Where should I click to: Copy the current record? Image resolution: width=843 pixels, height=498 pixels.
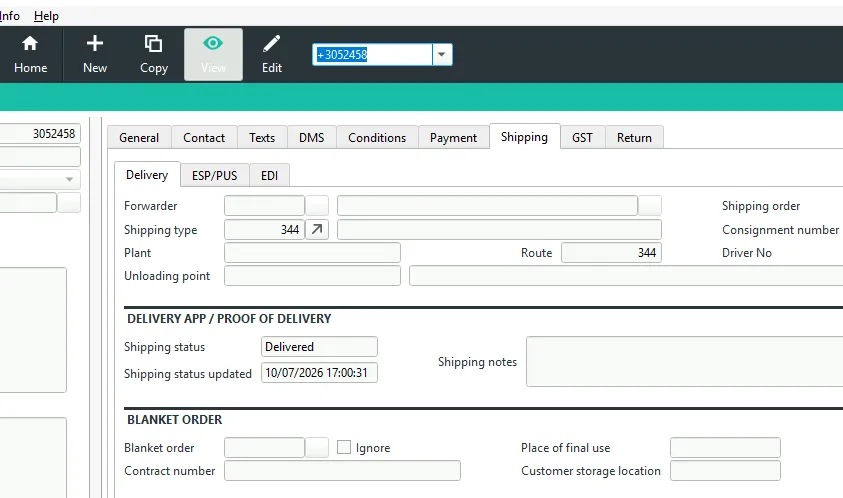click(x=154, y=55)
